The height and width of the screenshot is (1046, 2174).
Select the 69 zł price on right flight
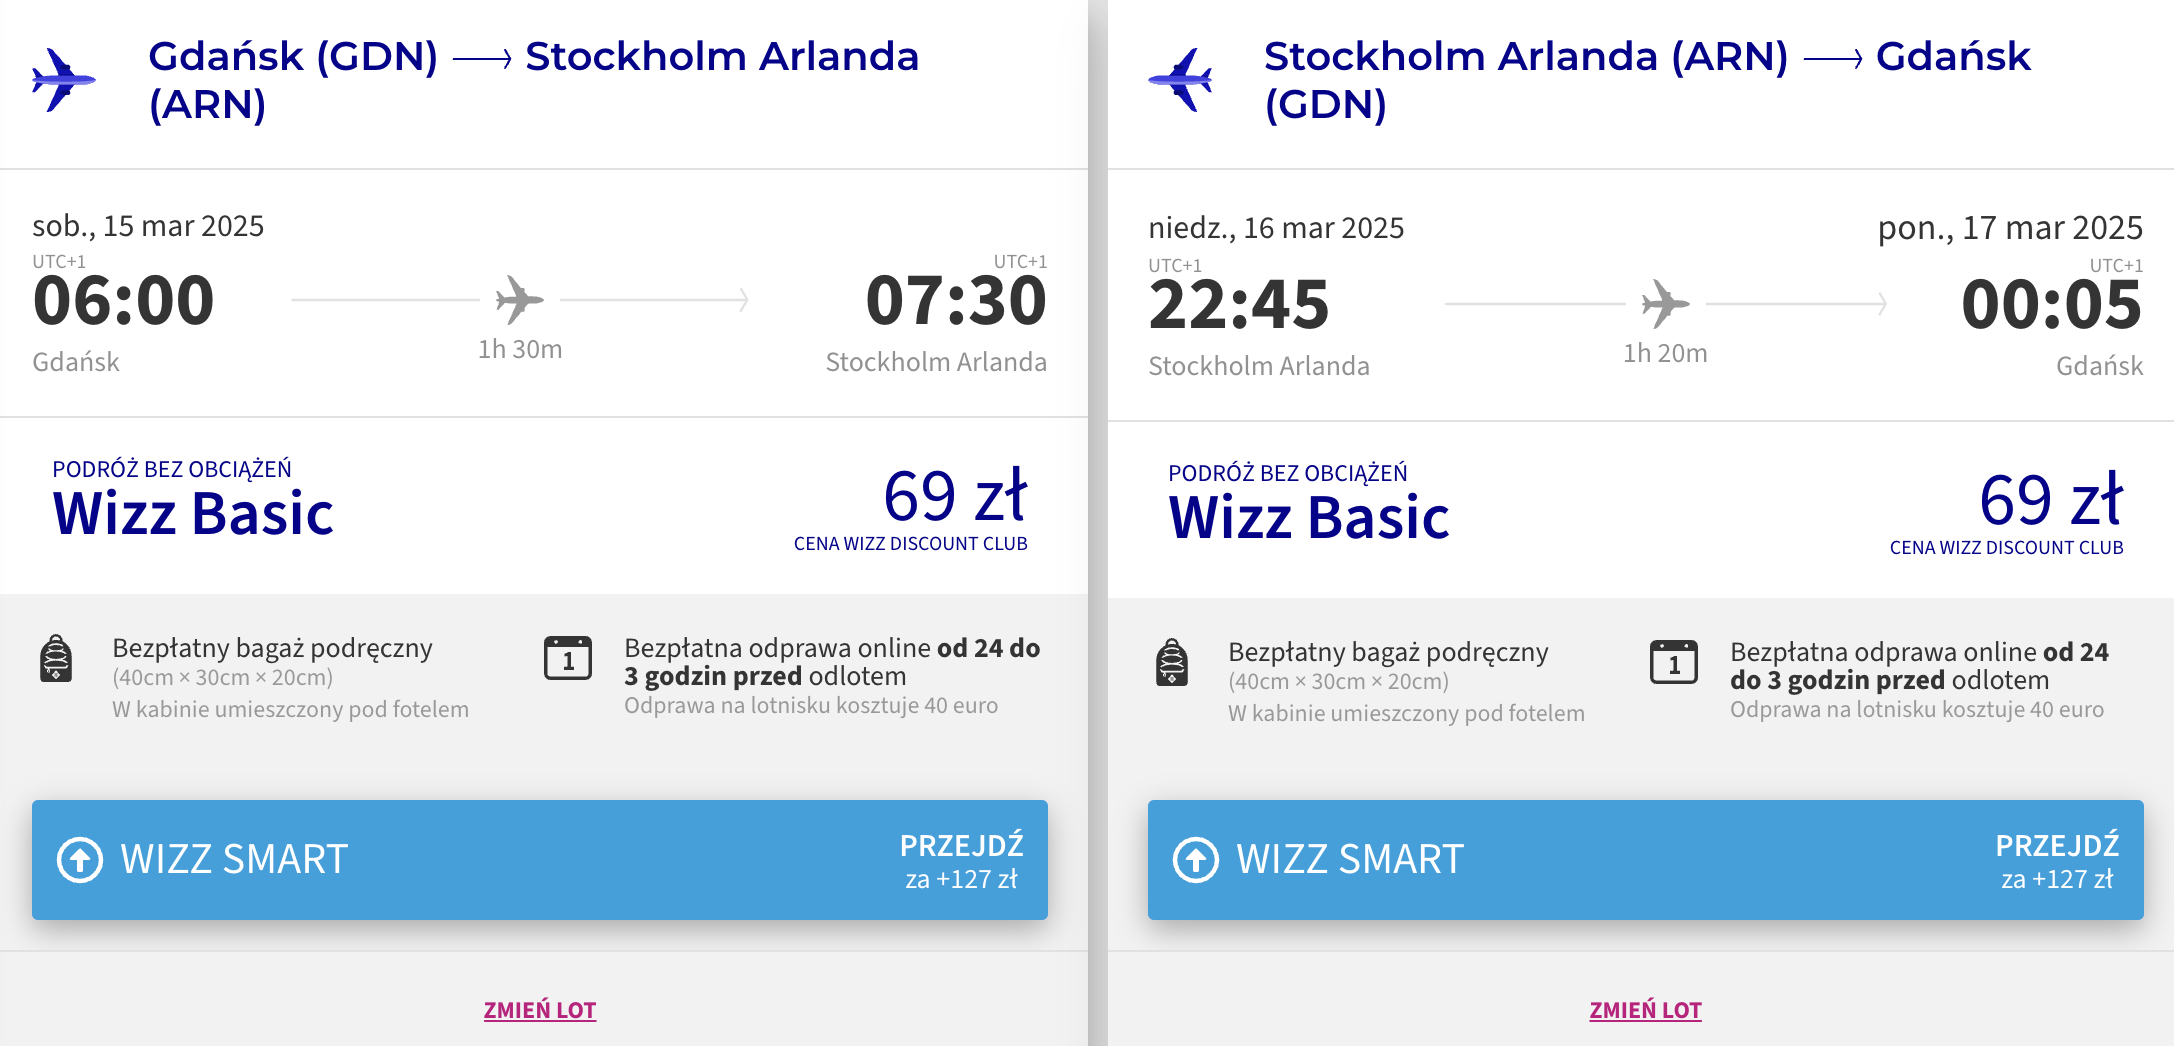point(2051,500)
